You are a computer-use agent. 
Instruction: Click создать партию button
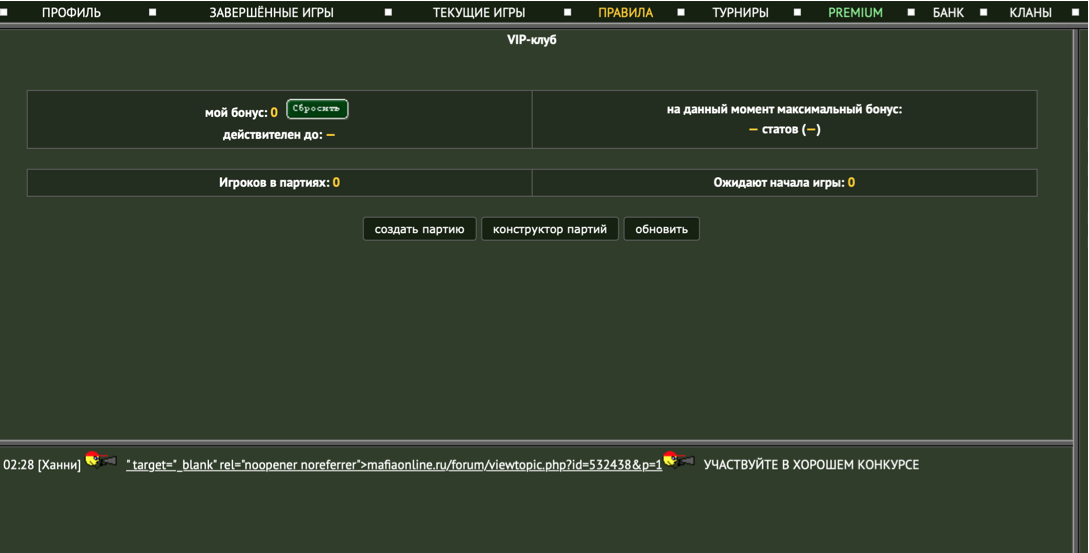pyautogui.click(x=419, y=229)
